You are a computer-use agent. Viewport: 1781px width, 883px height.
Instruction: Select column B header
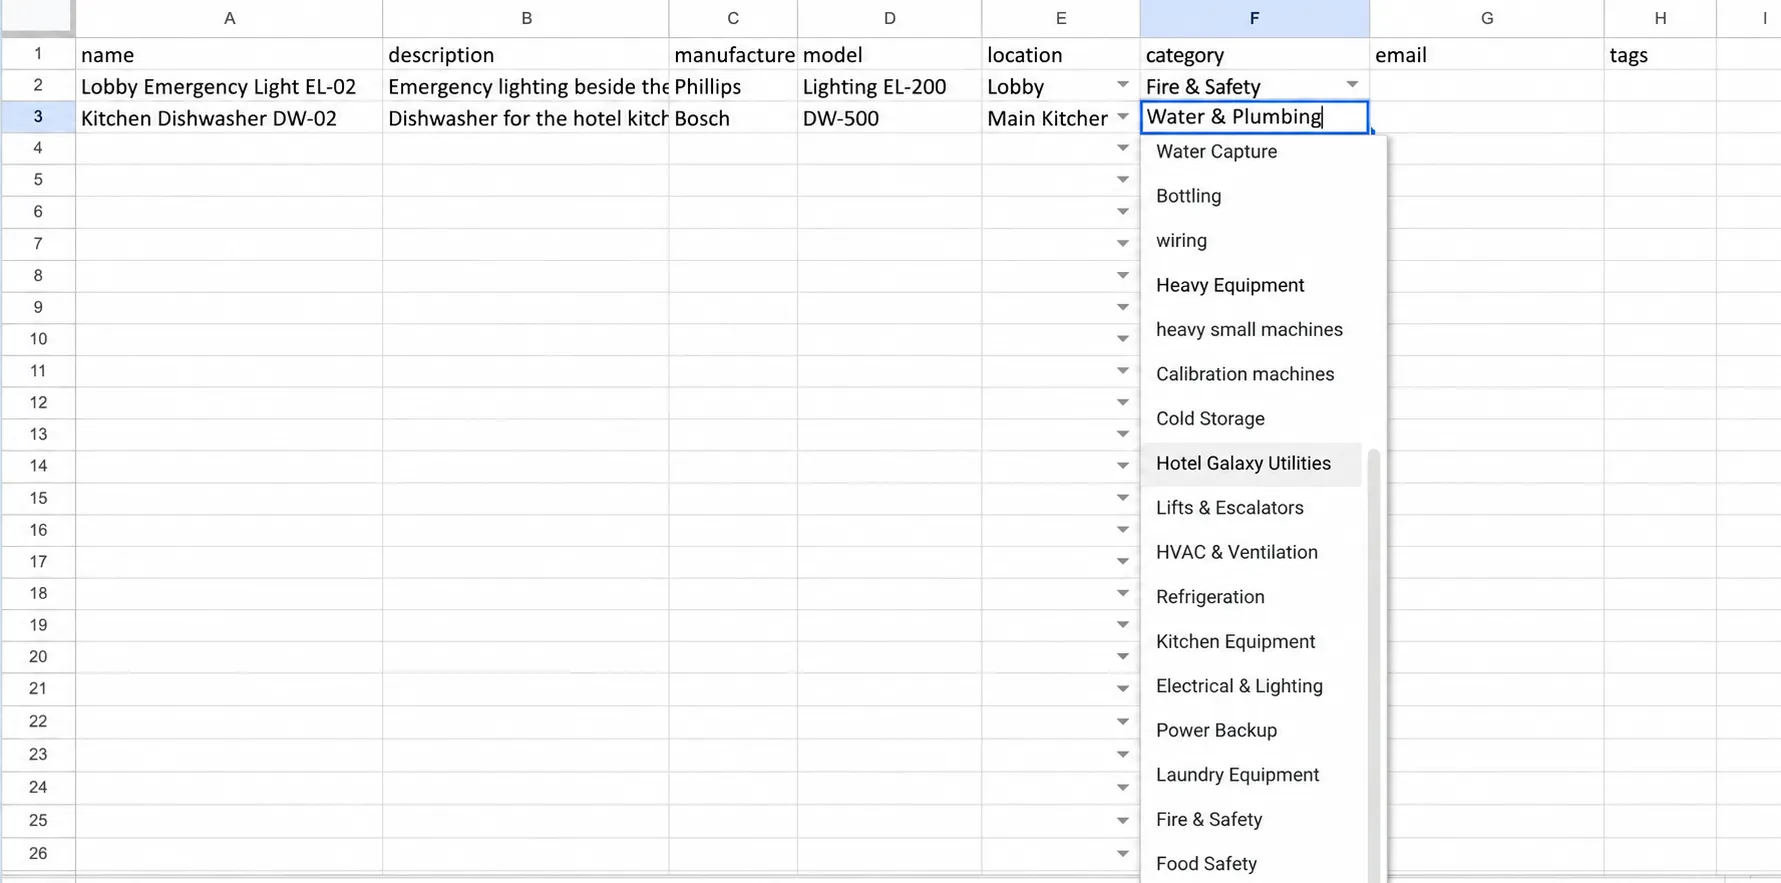coord(526,18)
